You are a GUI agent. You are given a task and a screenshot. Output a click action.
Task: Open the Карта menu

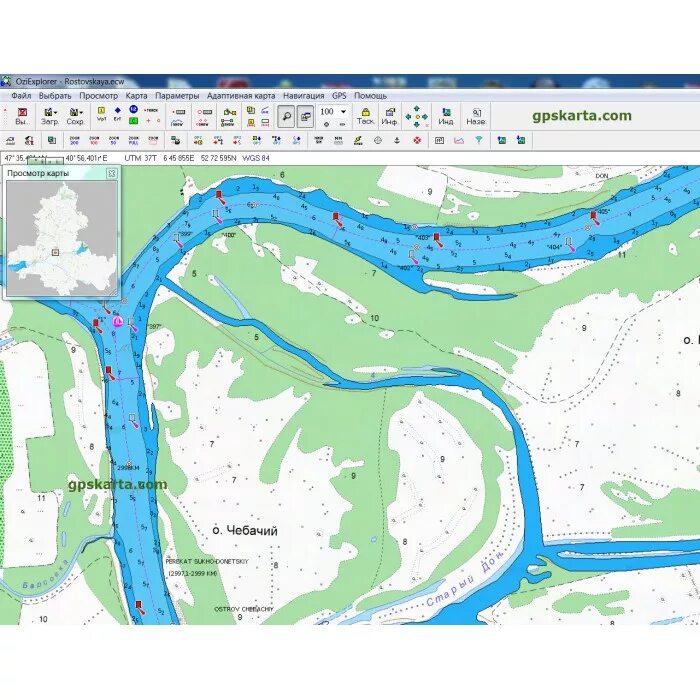point(136,96)
